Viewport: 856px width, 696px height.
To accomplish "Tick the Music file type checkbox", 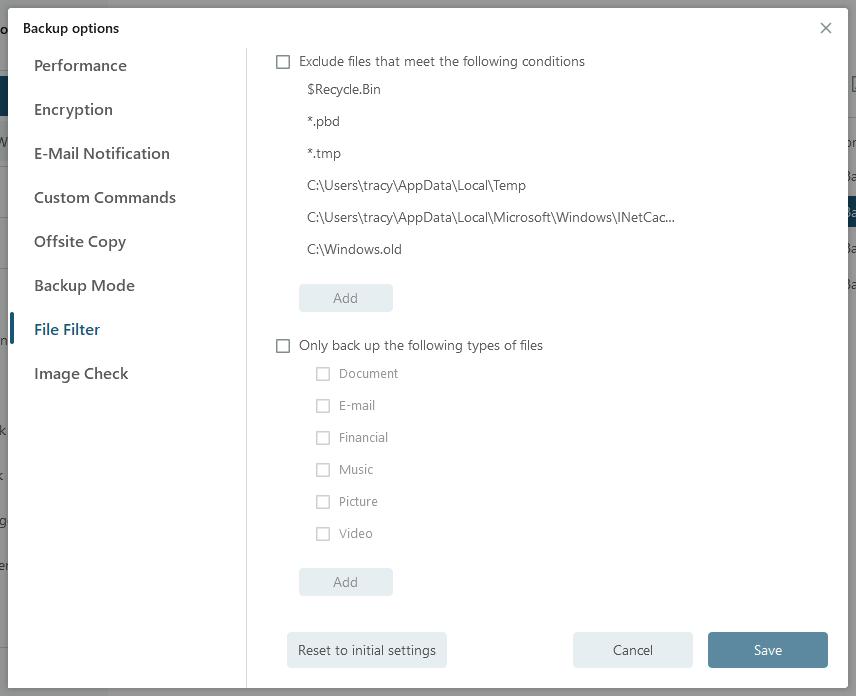I will tap(323, 470).
